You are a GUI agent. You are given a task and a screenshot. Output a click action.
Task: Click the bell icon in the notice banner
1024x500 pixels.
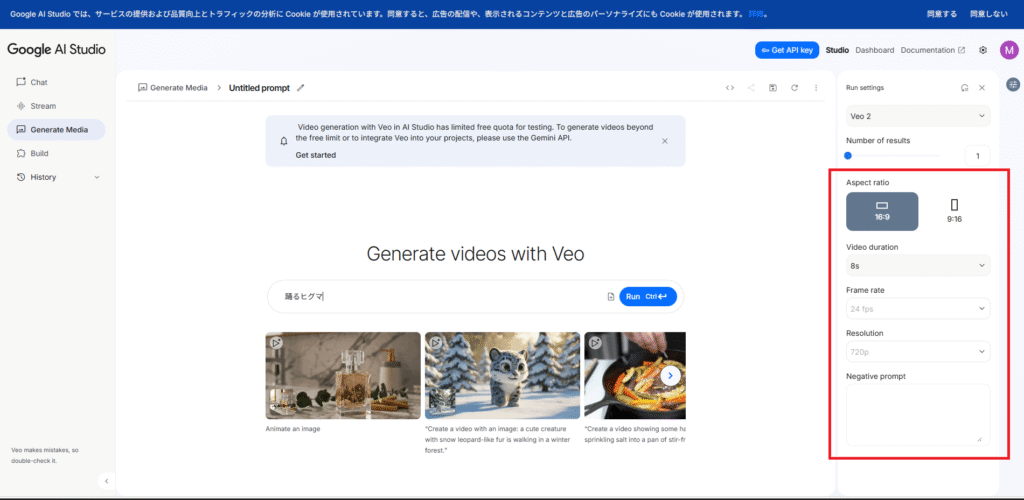[x=283, y=141]
